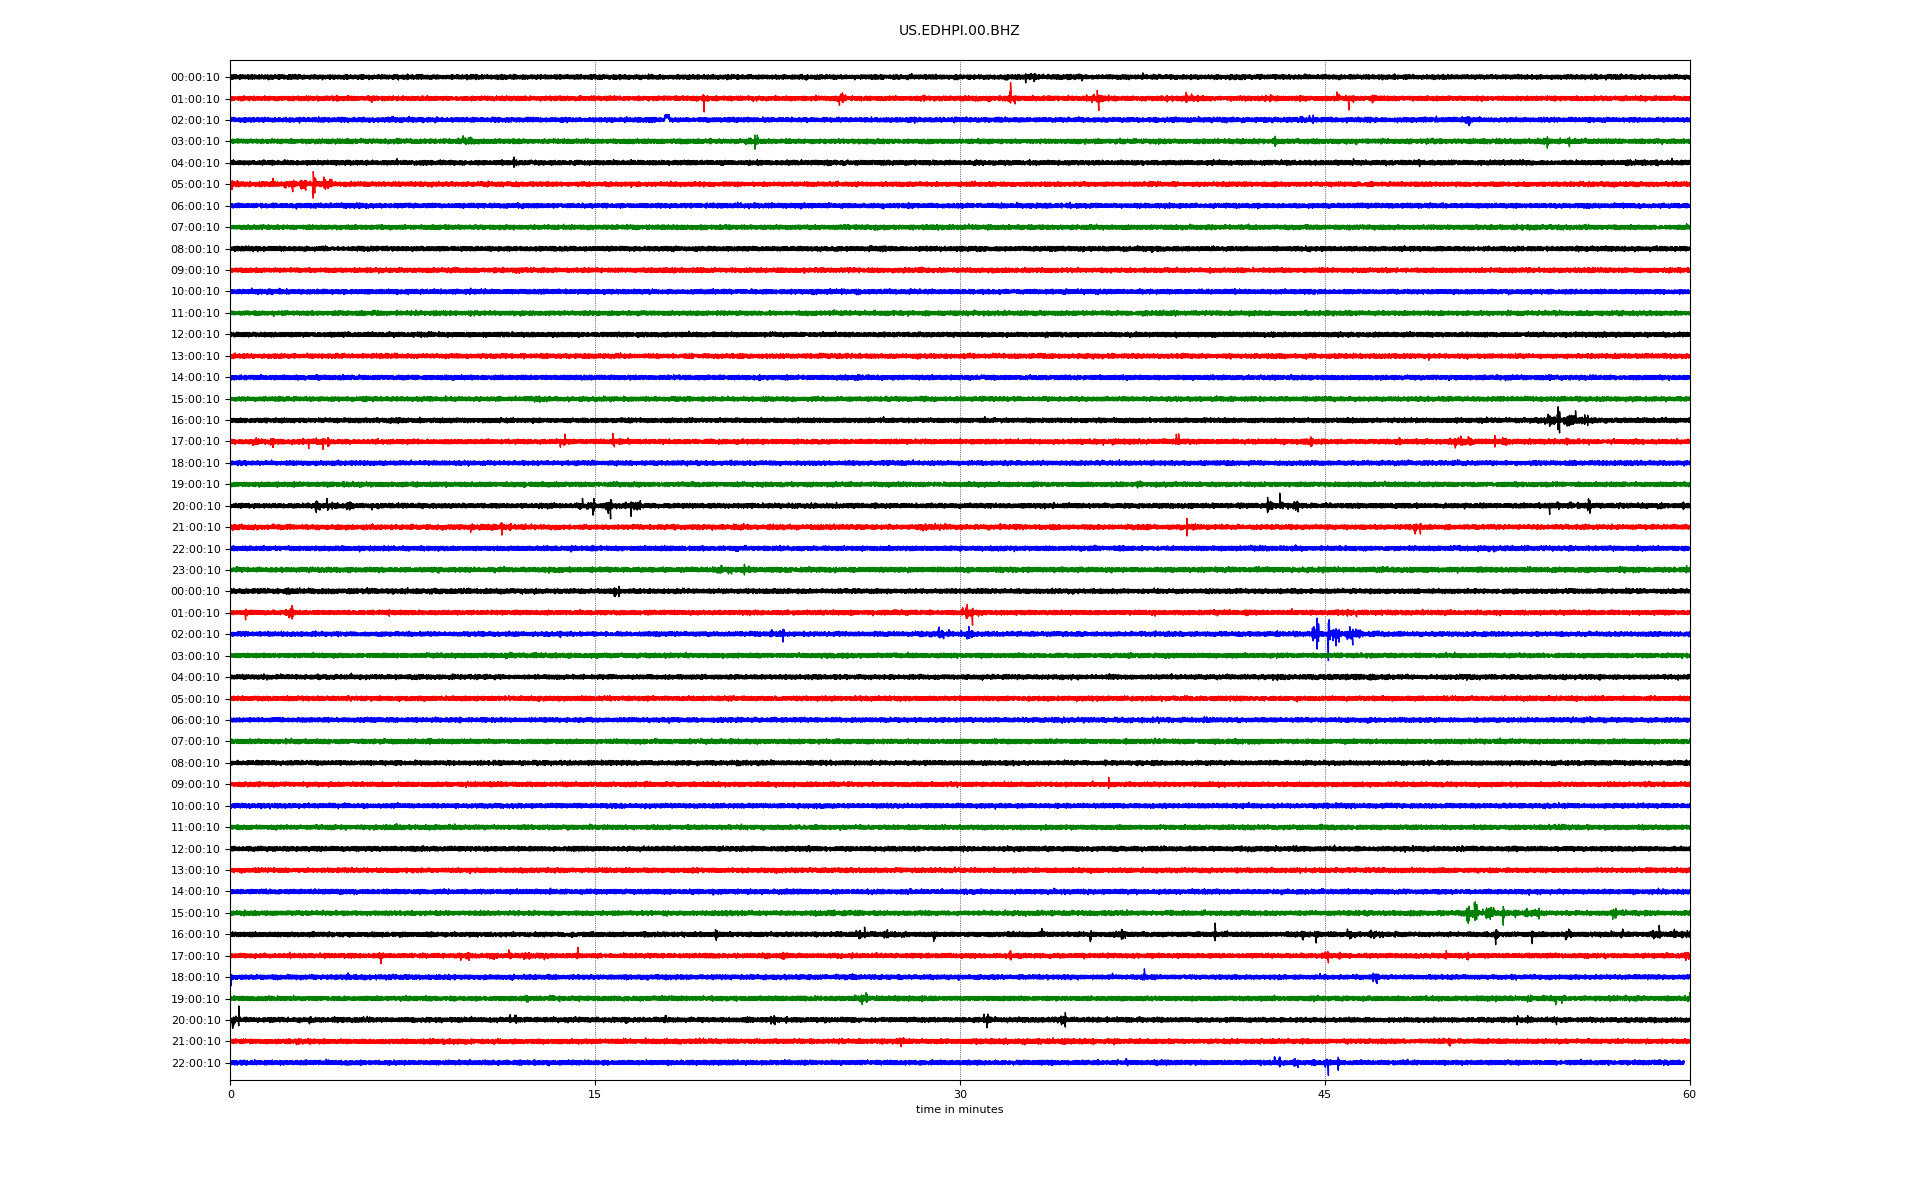Click the x-axis tick label 0
Viewport: 1920px width, 1200px height.
pos(231,1094)
